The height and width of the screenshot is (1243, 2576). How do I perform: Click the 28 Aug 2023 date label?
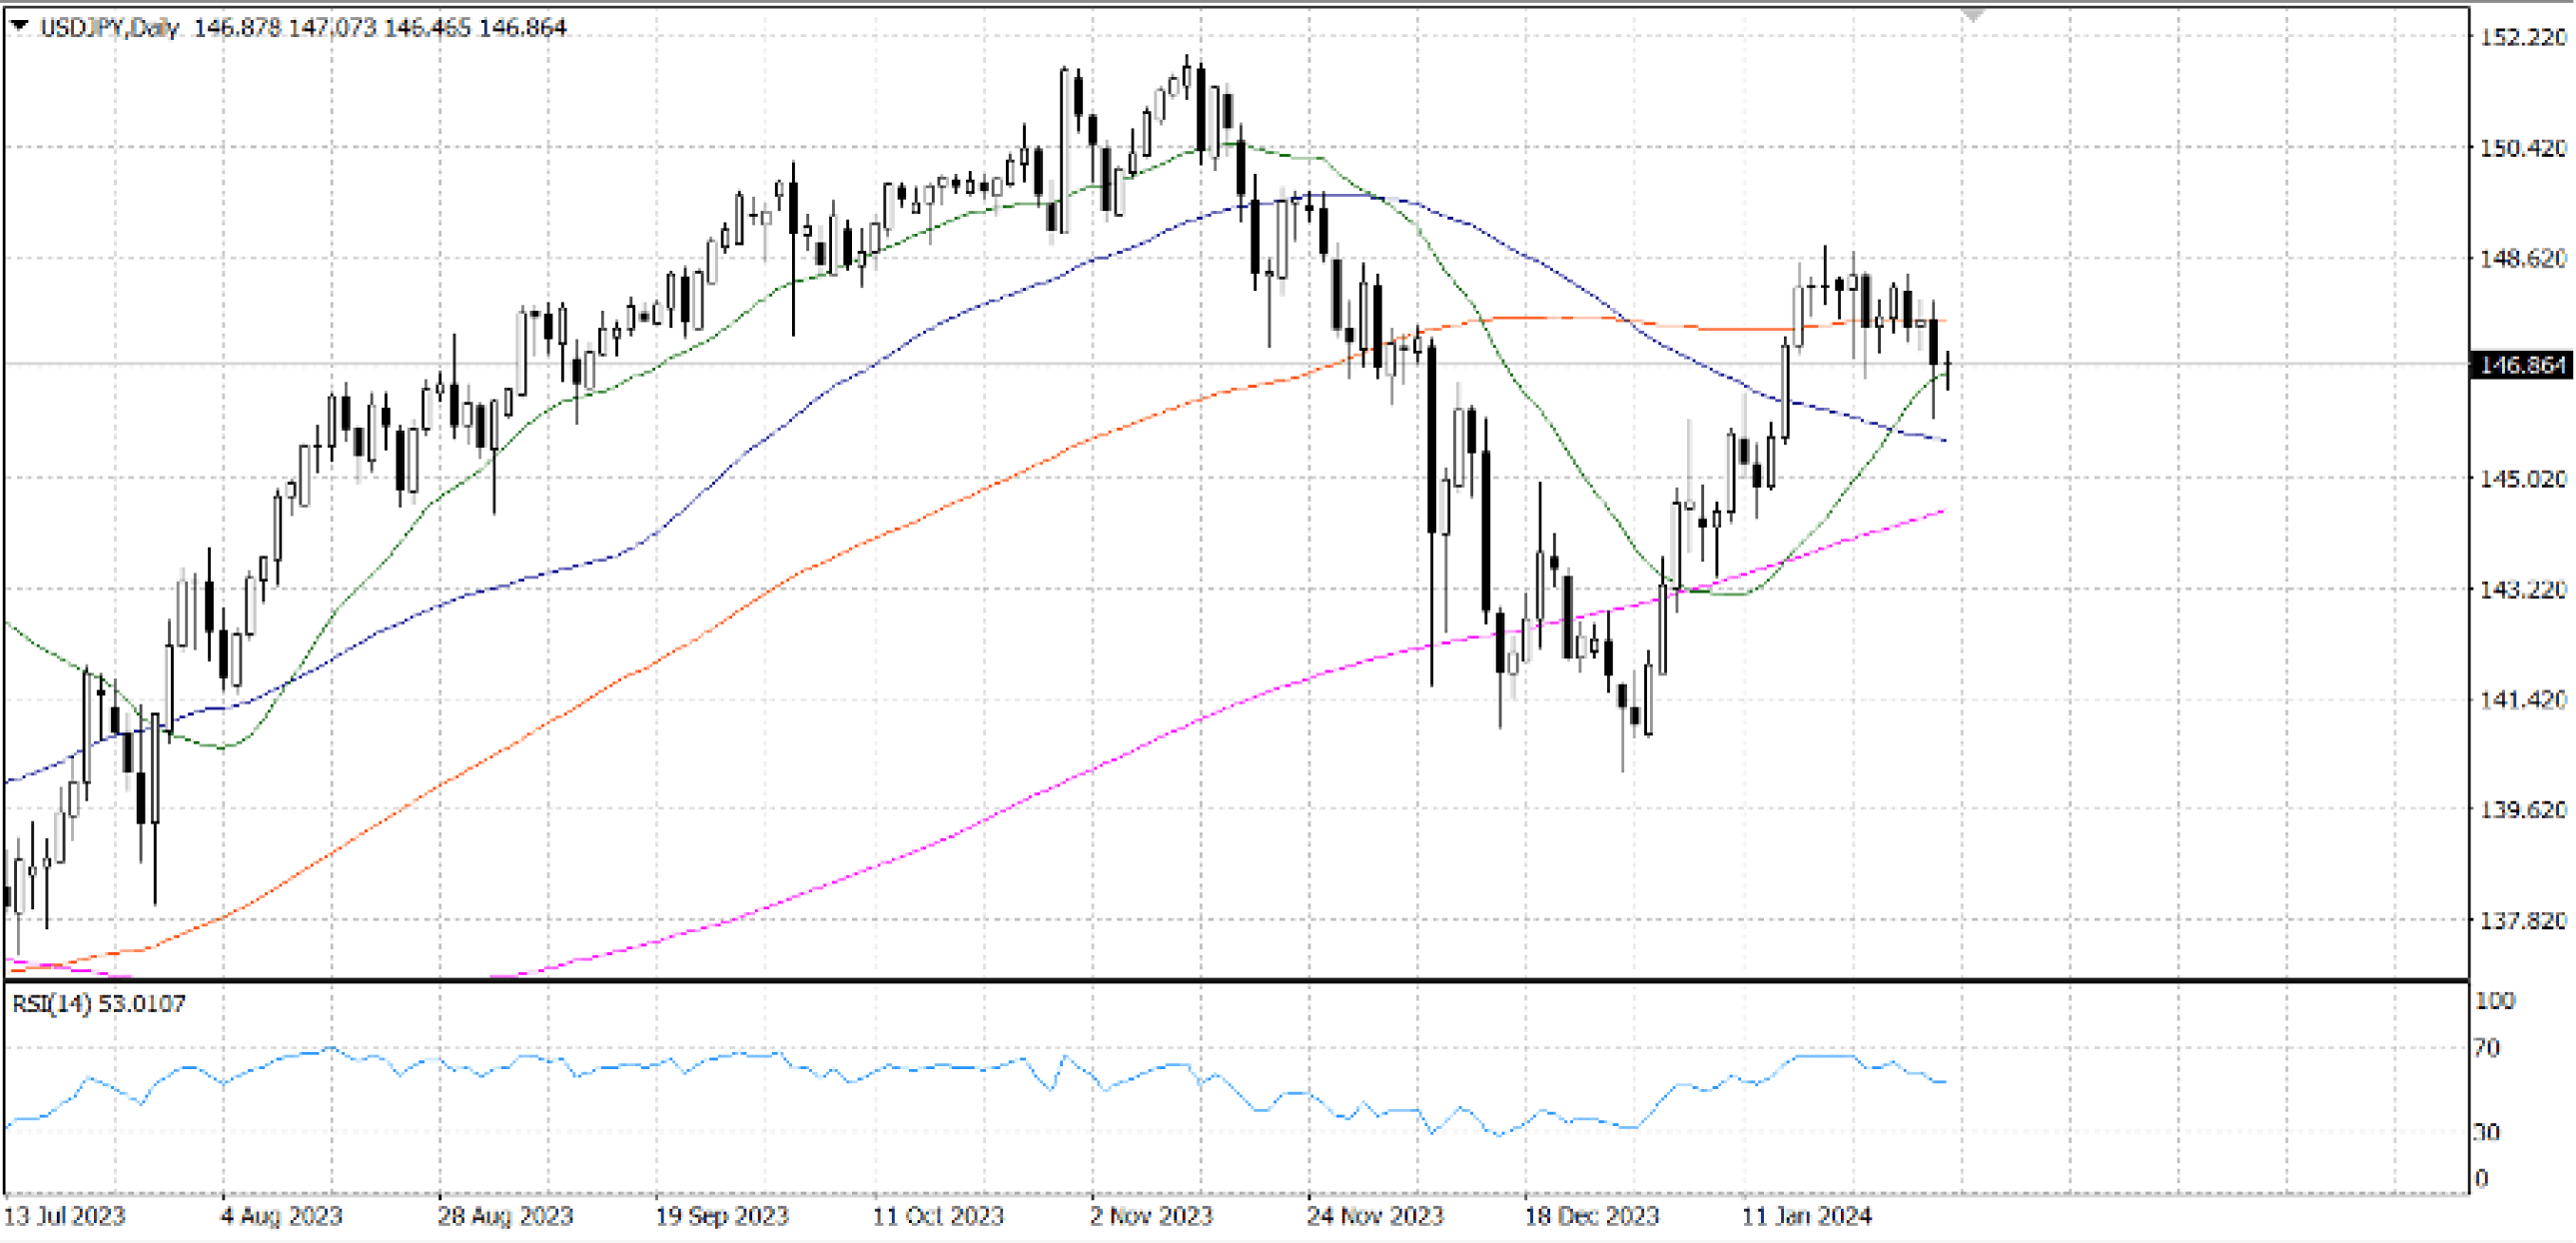click(x=505, y=1216)
